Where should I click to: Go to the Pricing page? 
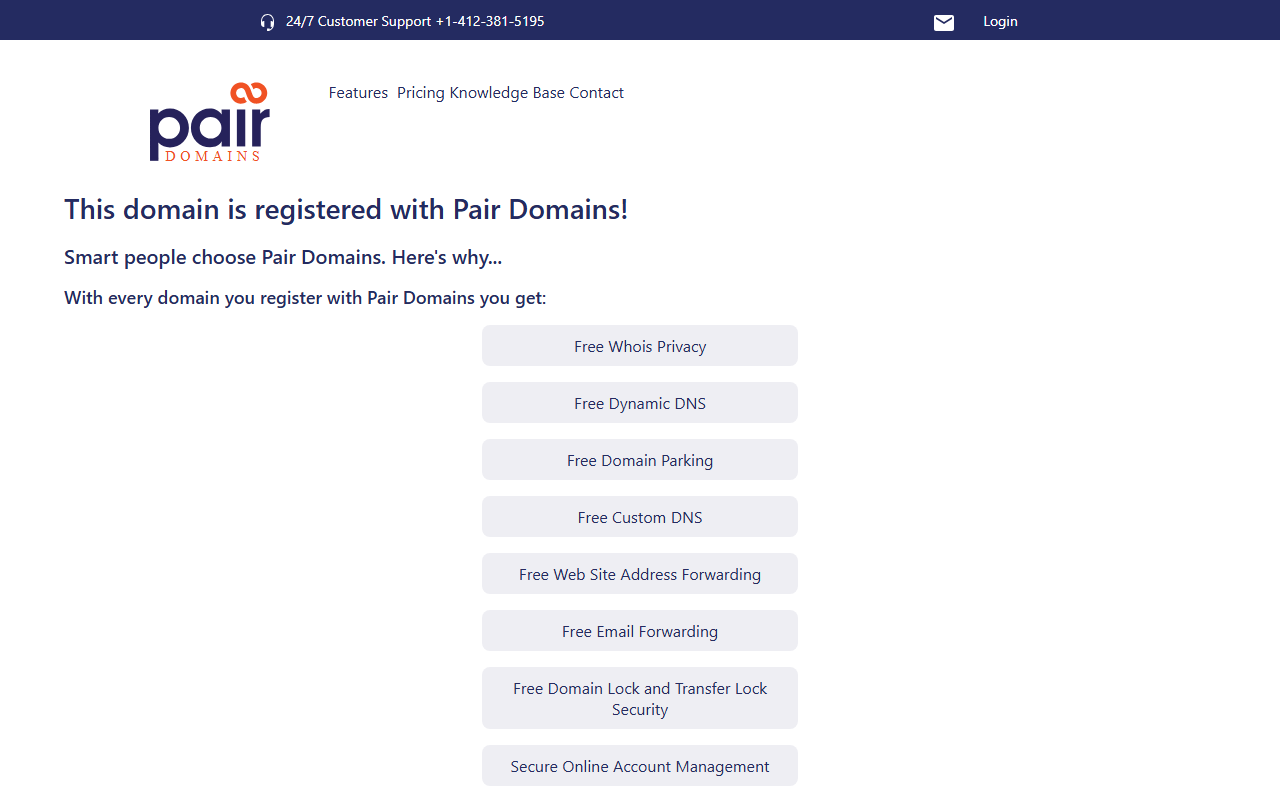[x=421, y=93]
